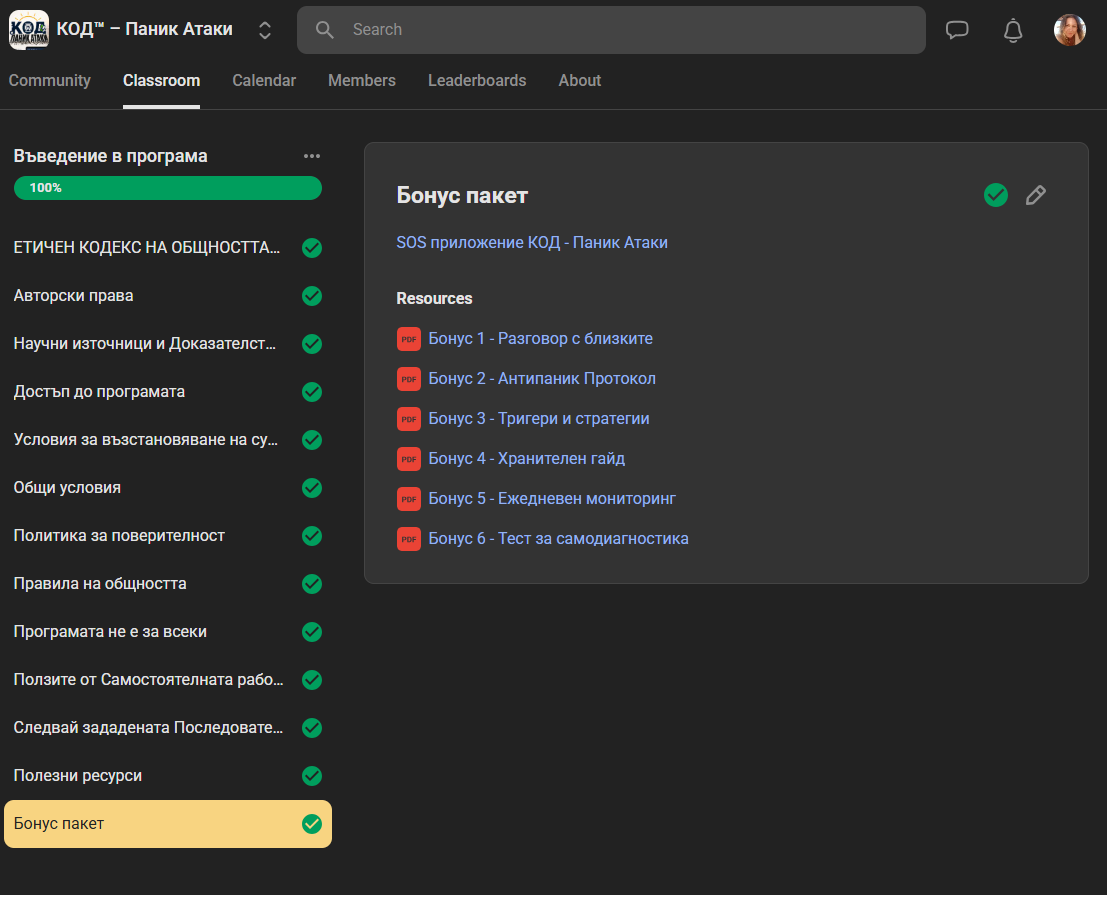
Task: Open Бонус 2 - Антипаник Протокол
Action: pos(541,379)
